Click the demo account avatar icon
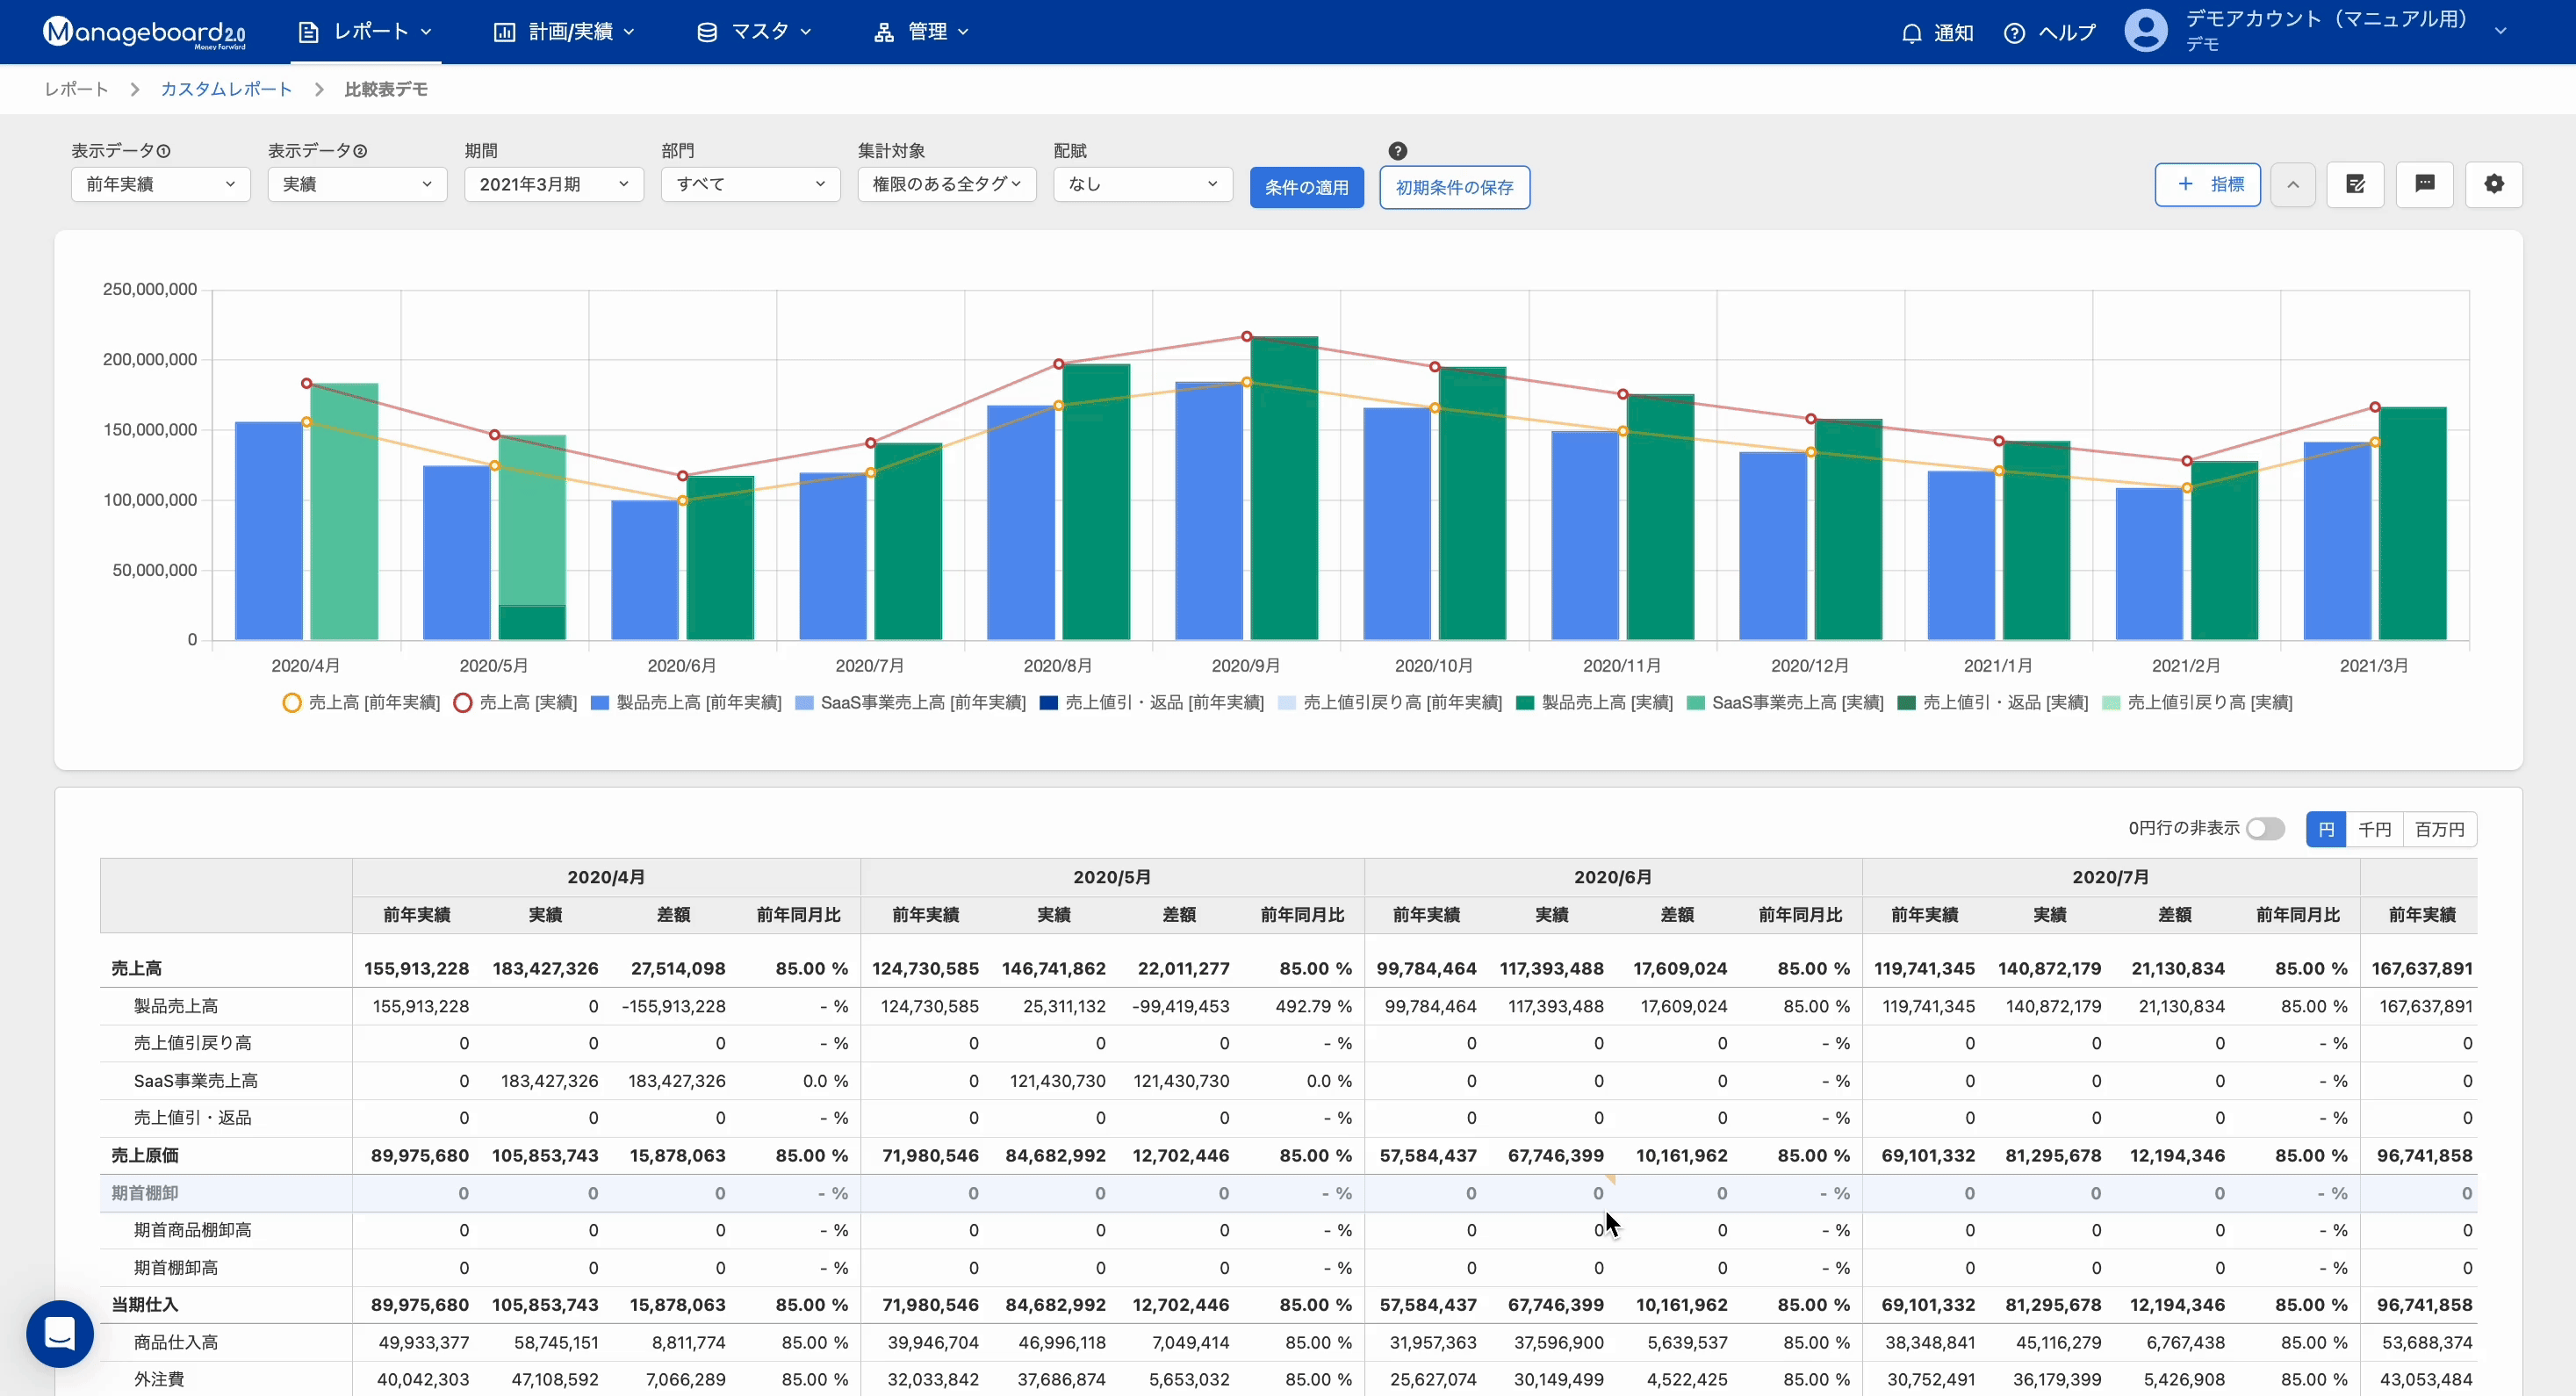Screen dimensions: 2576x1396 pyautogui.click(x=2145, y=31)
